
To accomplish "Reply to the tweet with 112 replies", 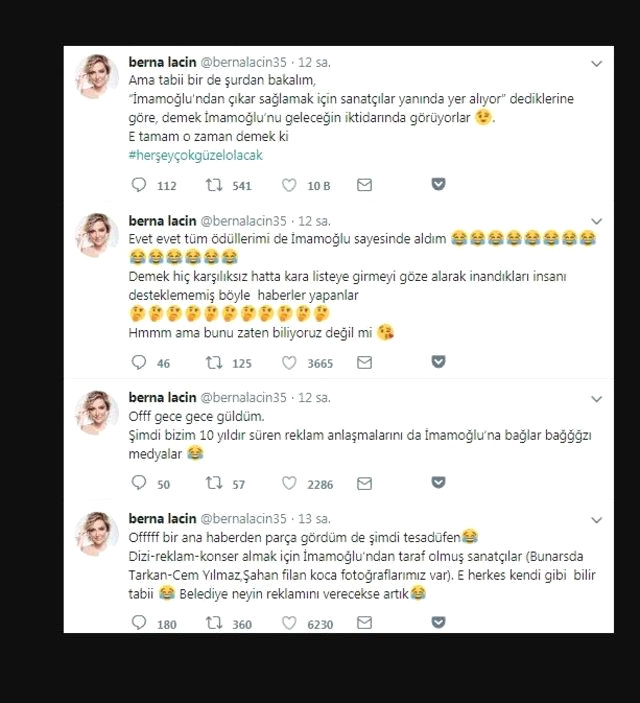I will click(x=138, y=185).
